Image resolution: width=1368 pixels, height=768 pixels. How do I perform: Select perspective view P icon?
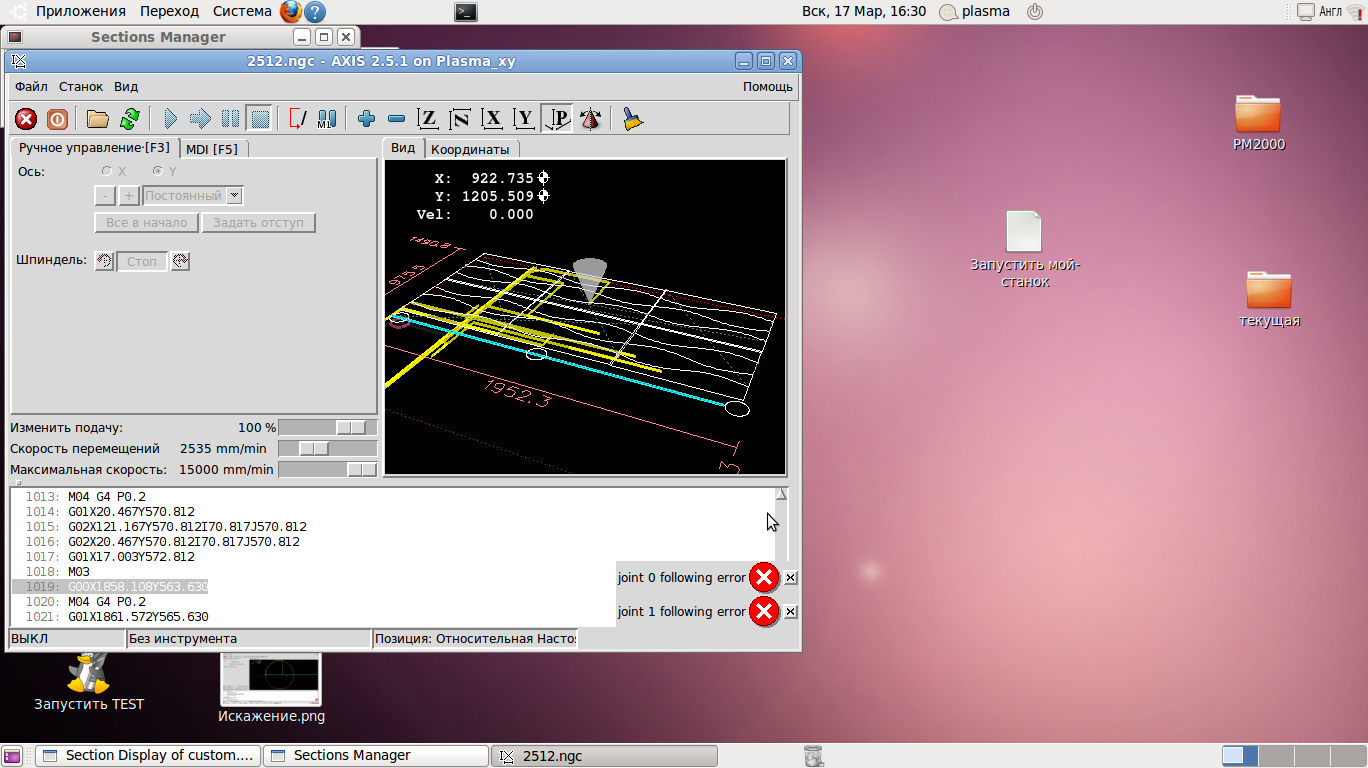tap(557, 120)
